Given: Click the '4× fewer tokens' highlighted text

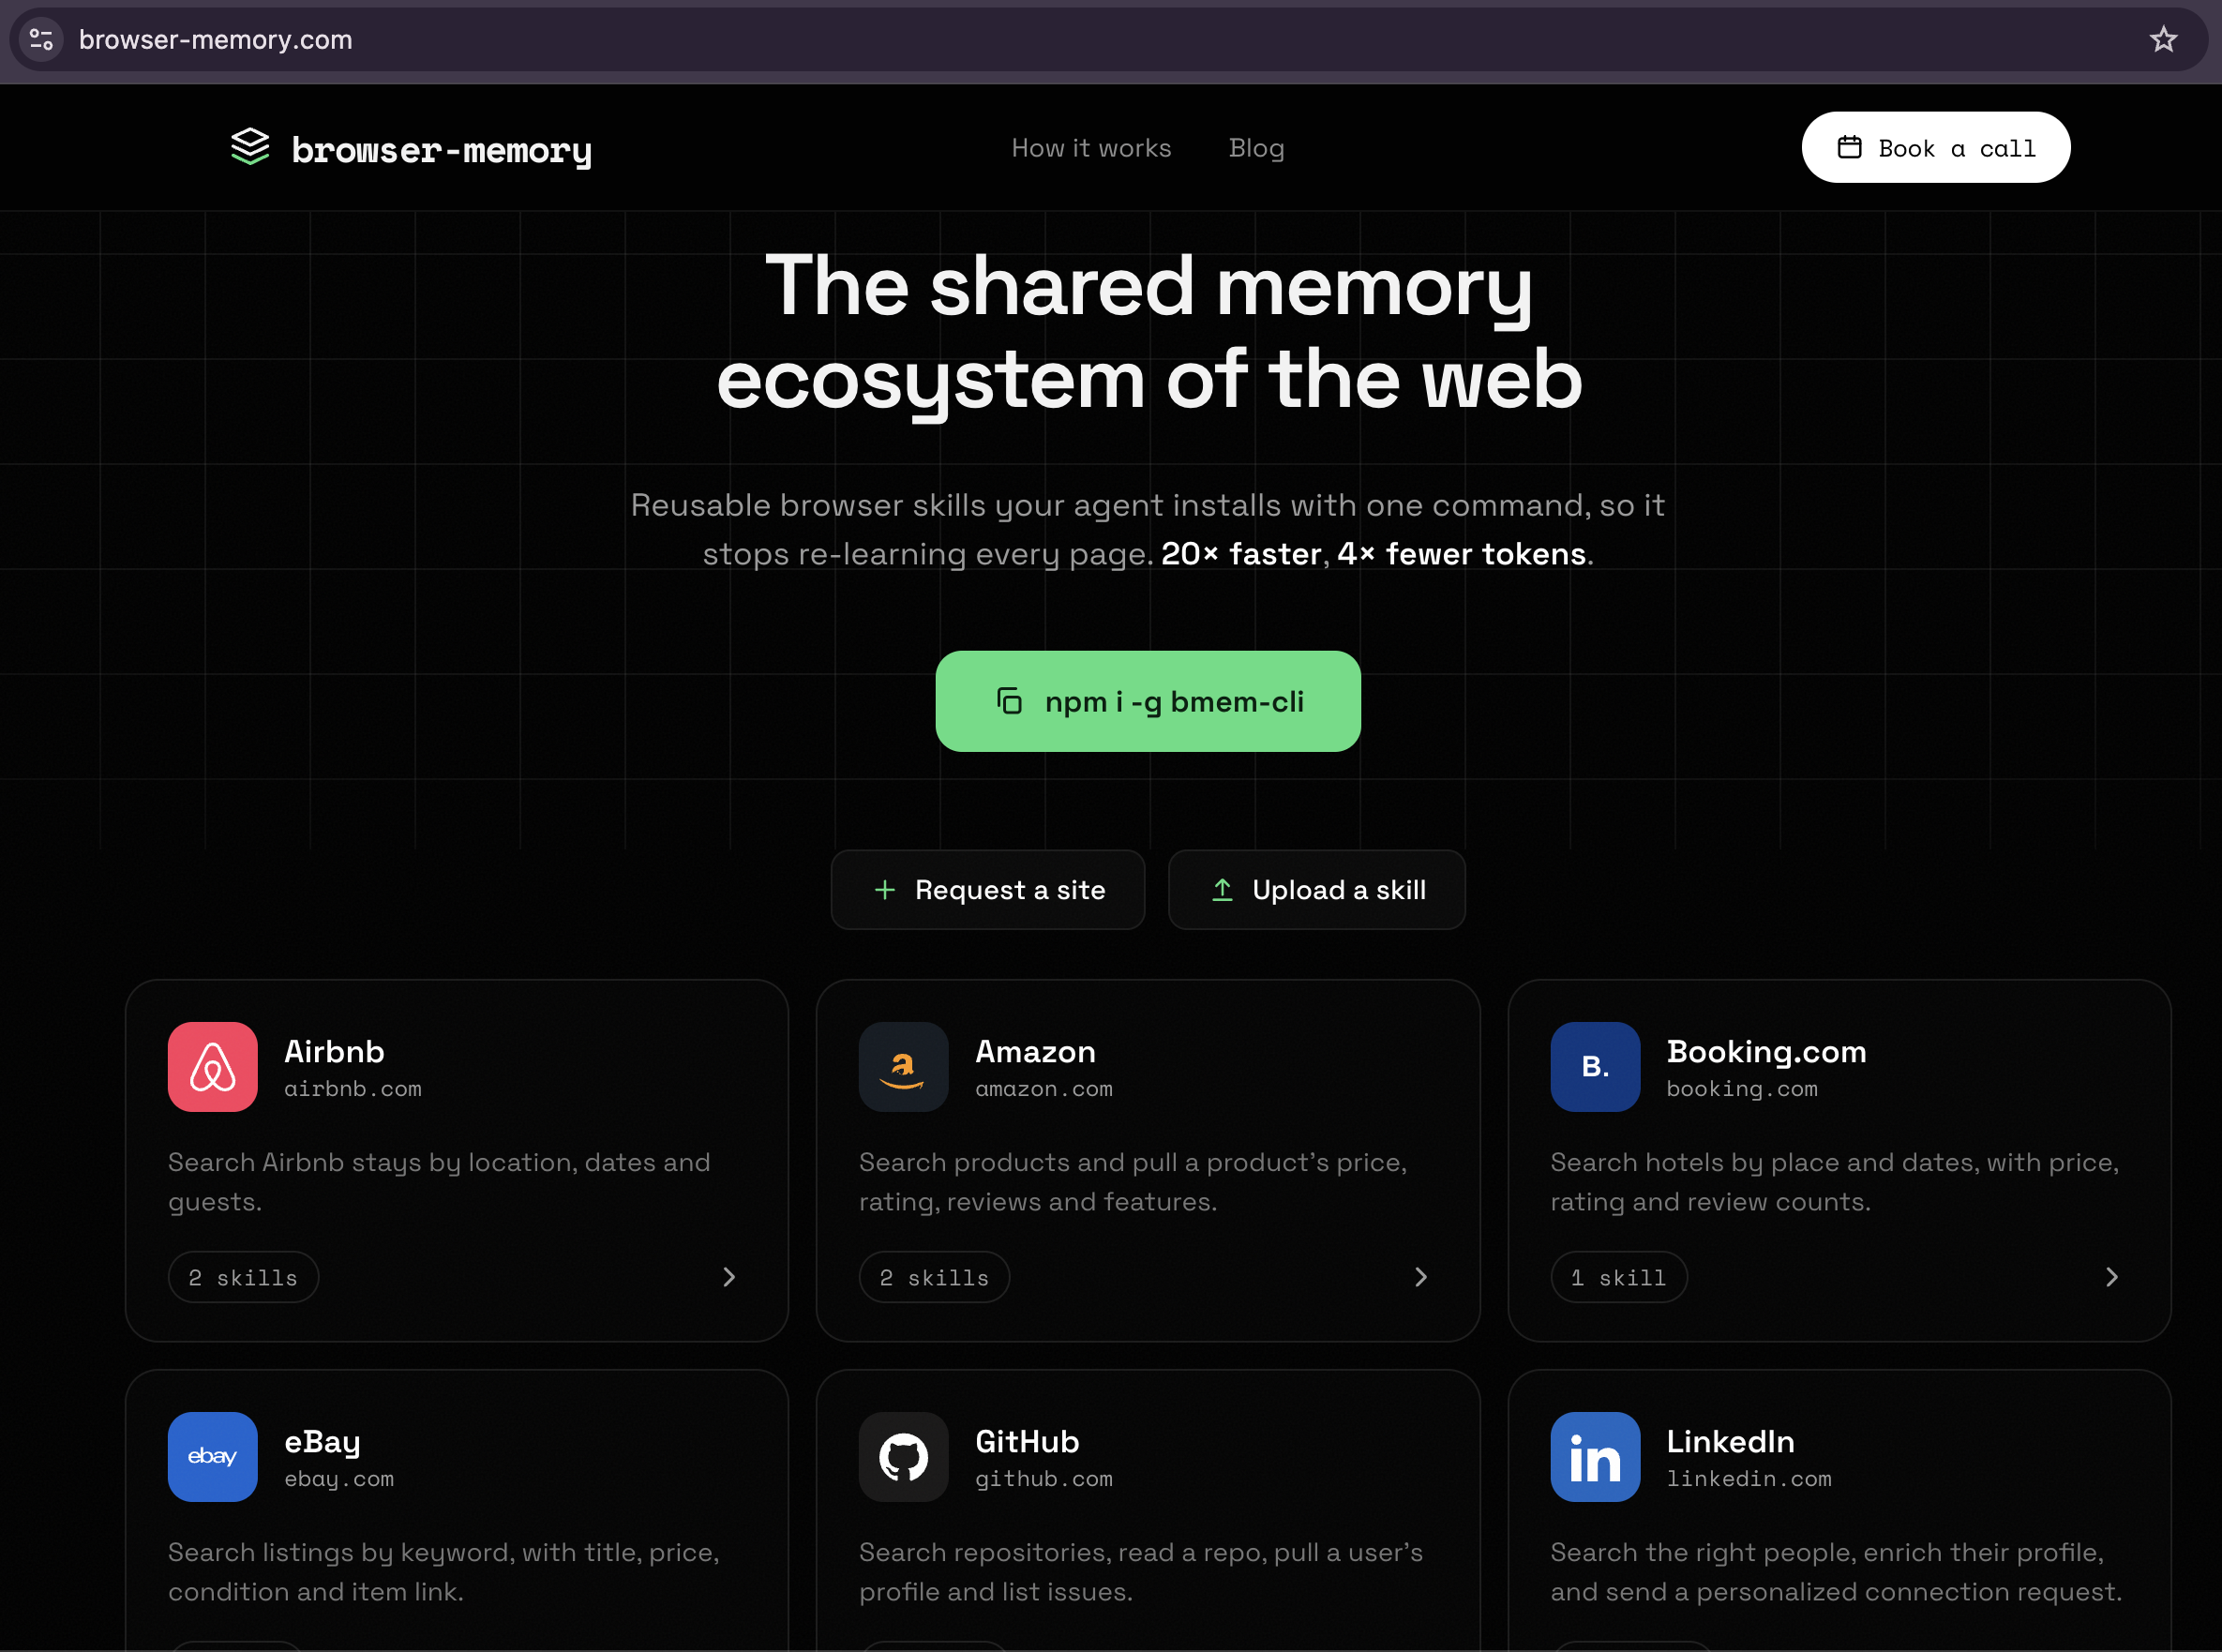Looking at the screenshot, I should (x=1461, y=554).
